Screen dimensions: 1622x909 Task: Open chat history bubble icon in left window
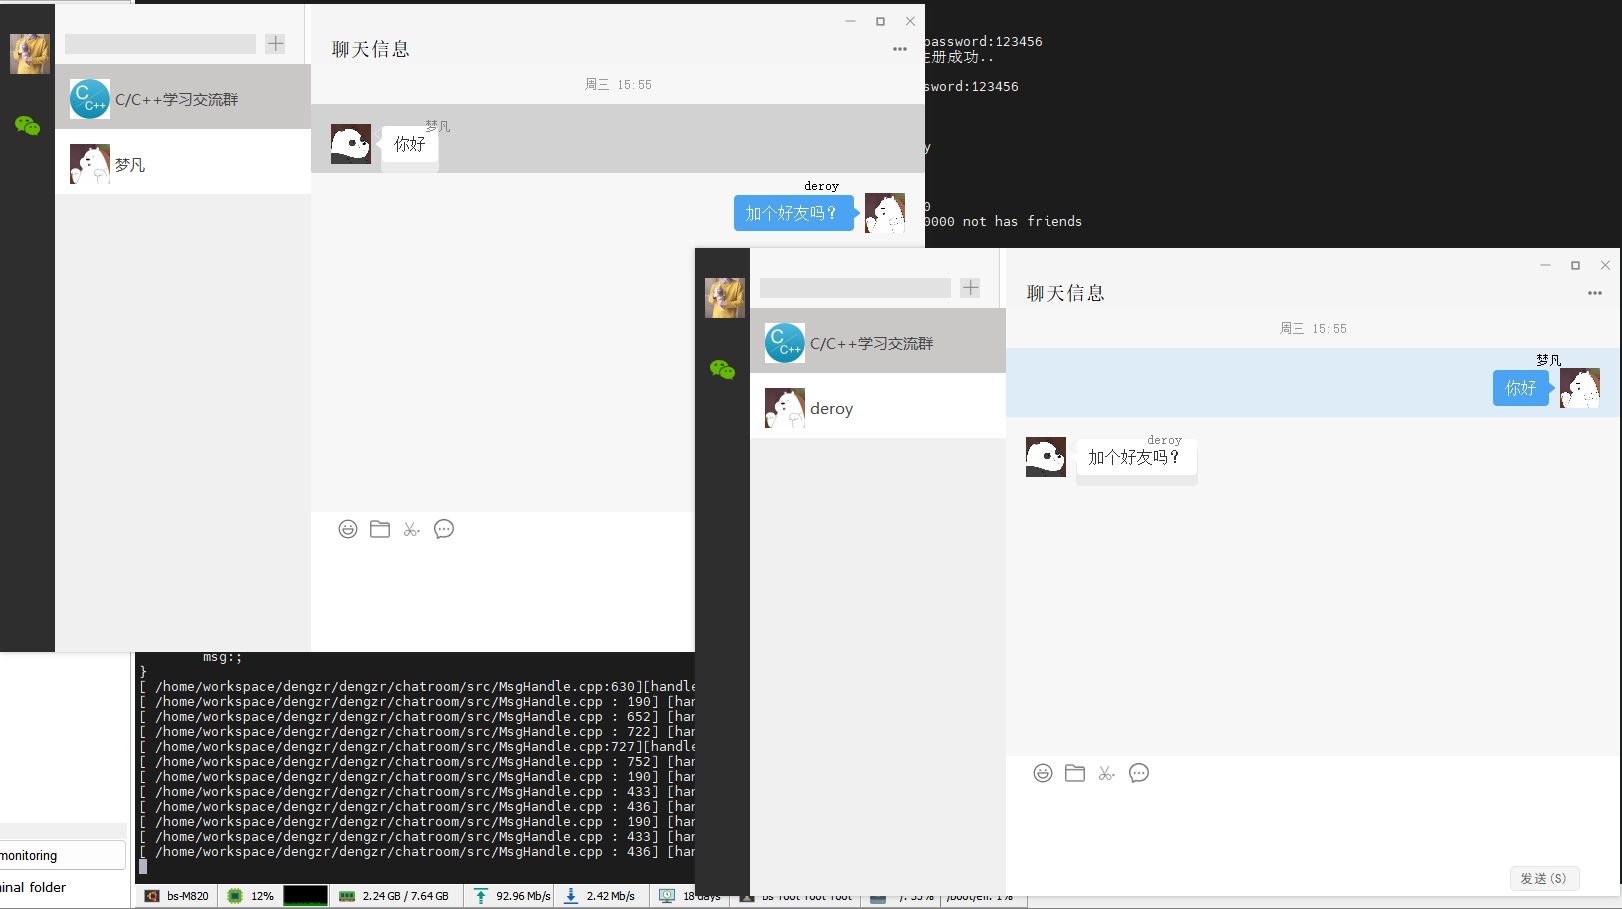444,529
